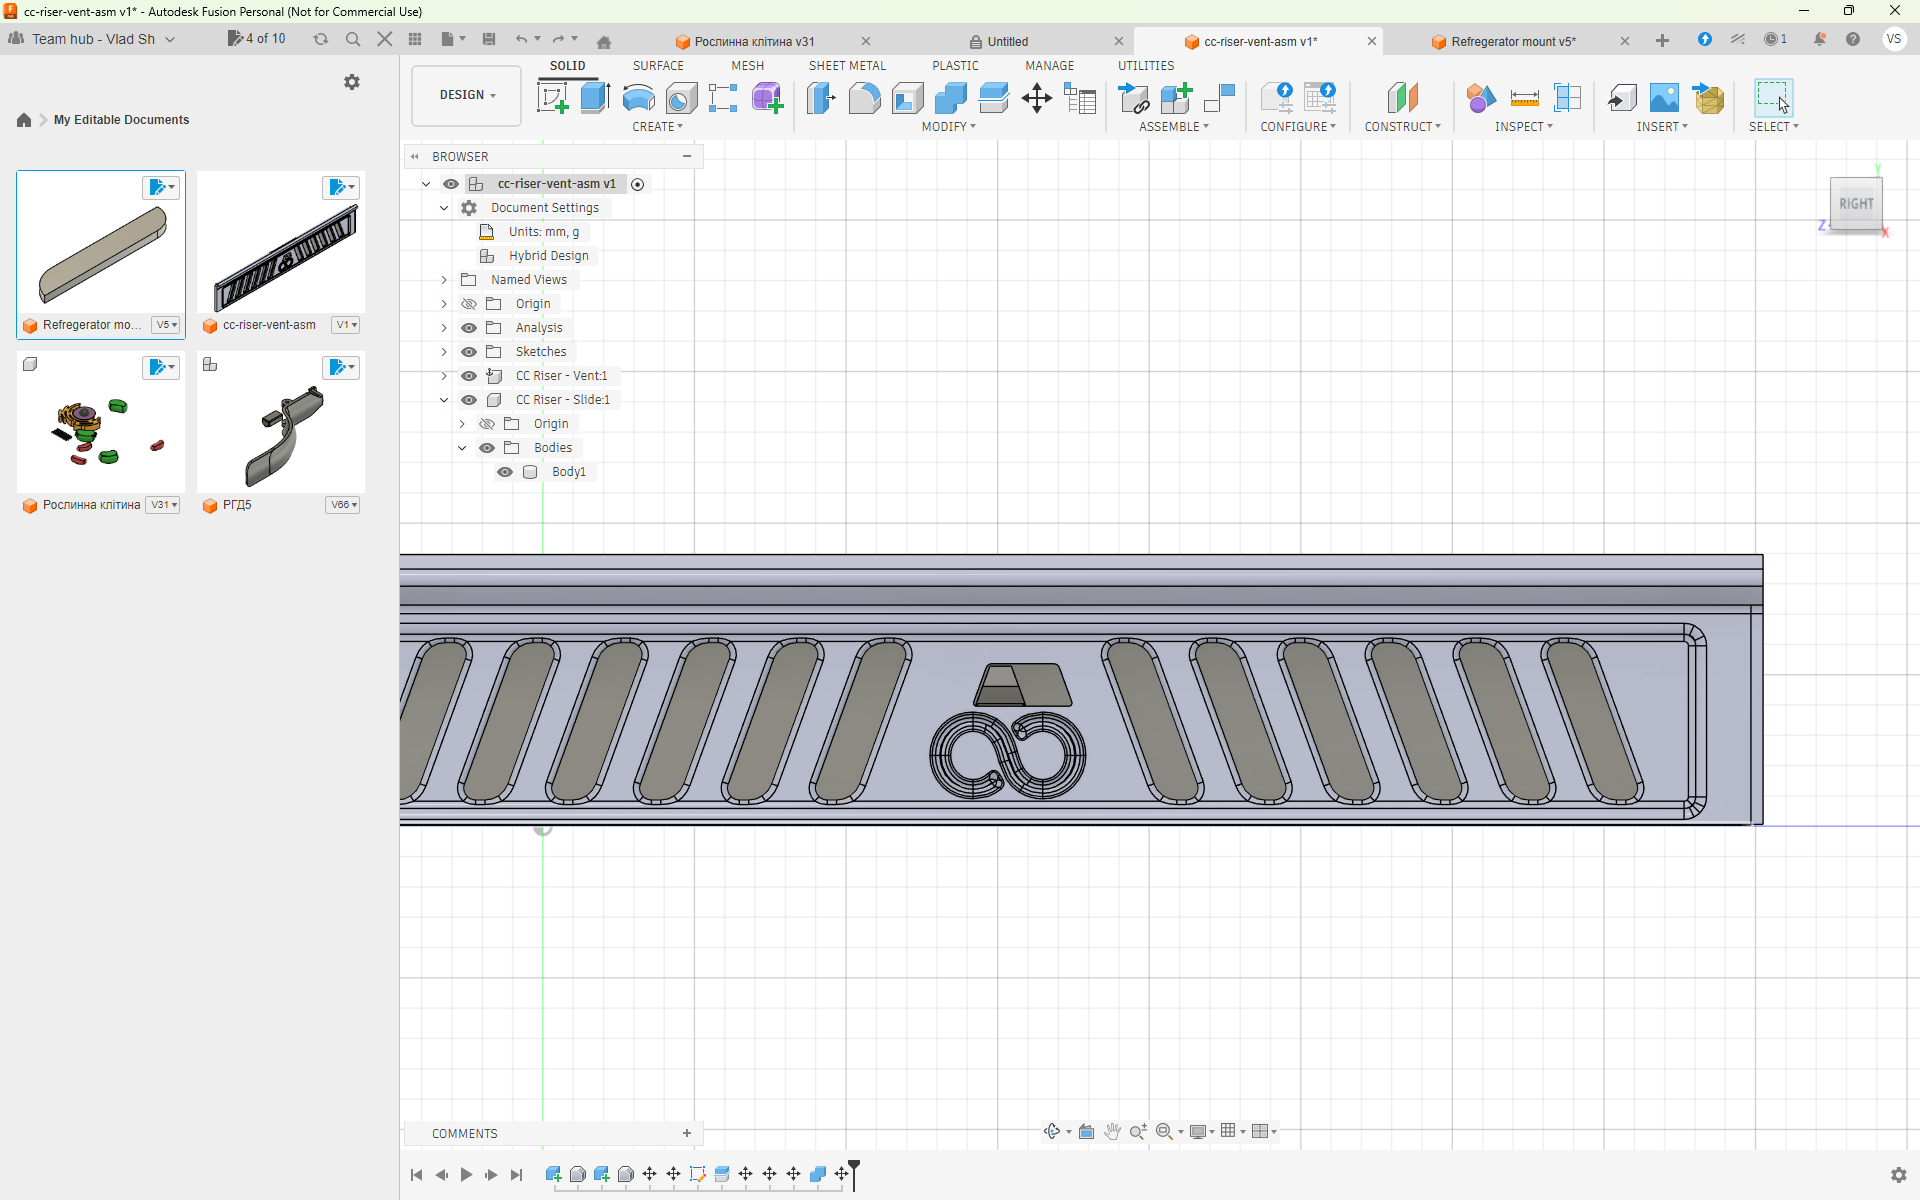Screen dimensions: 1920x1200
Task: Select the Fillet tool
Action: [864, 98]
